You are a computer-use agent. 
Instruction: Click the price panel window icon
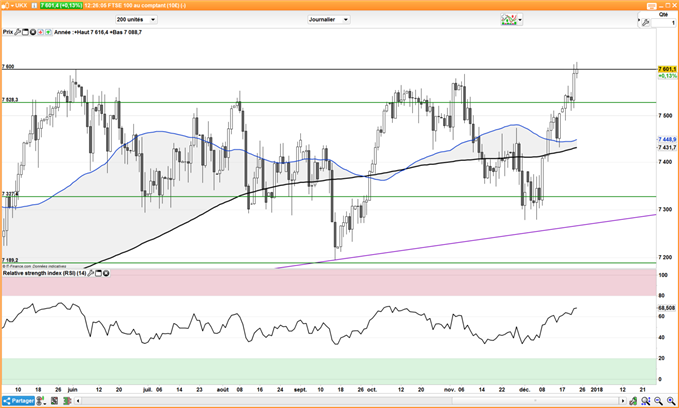pos(25,32)
